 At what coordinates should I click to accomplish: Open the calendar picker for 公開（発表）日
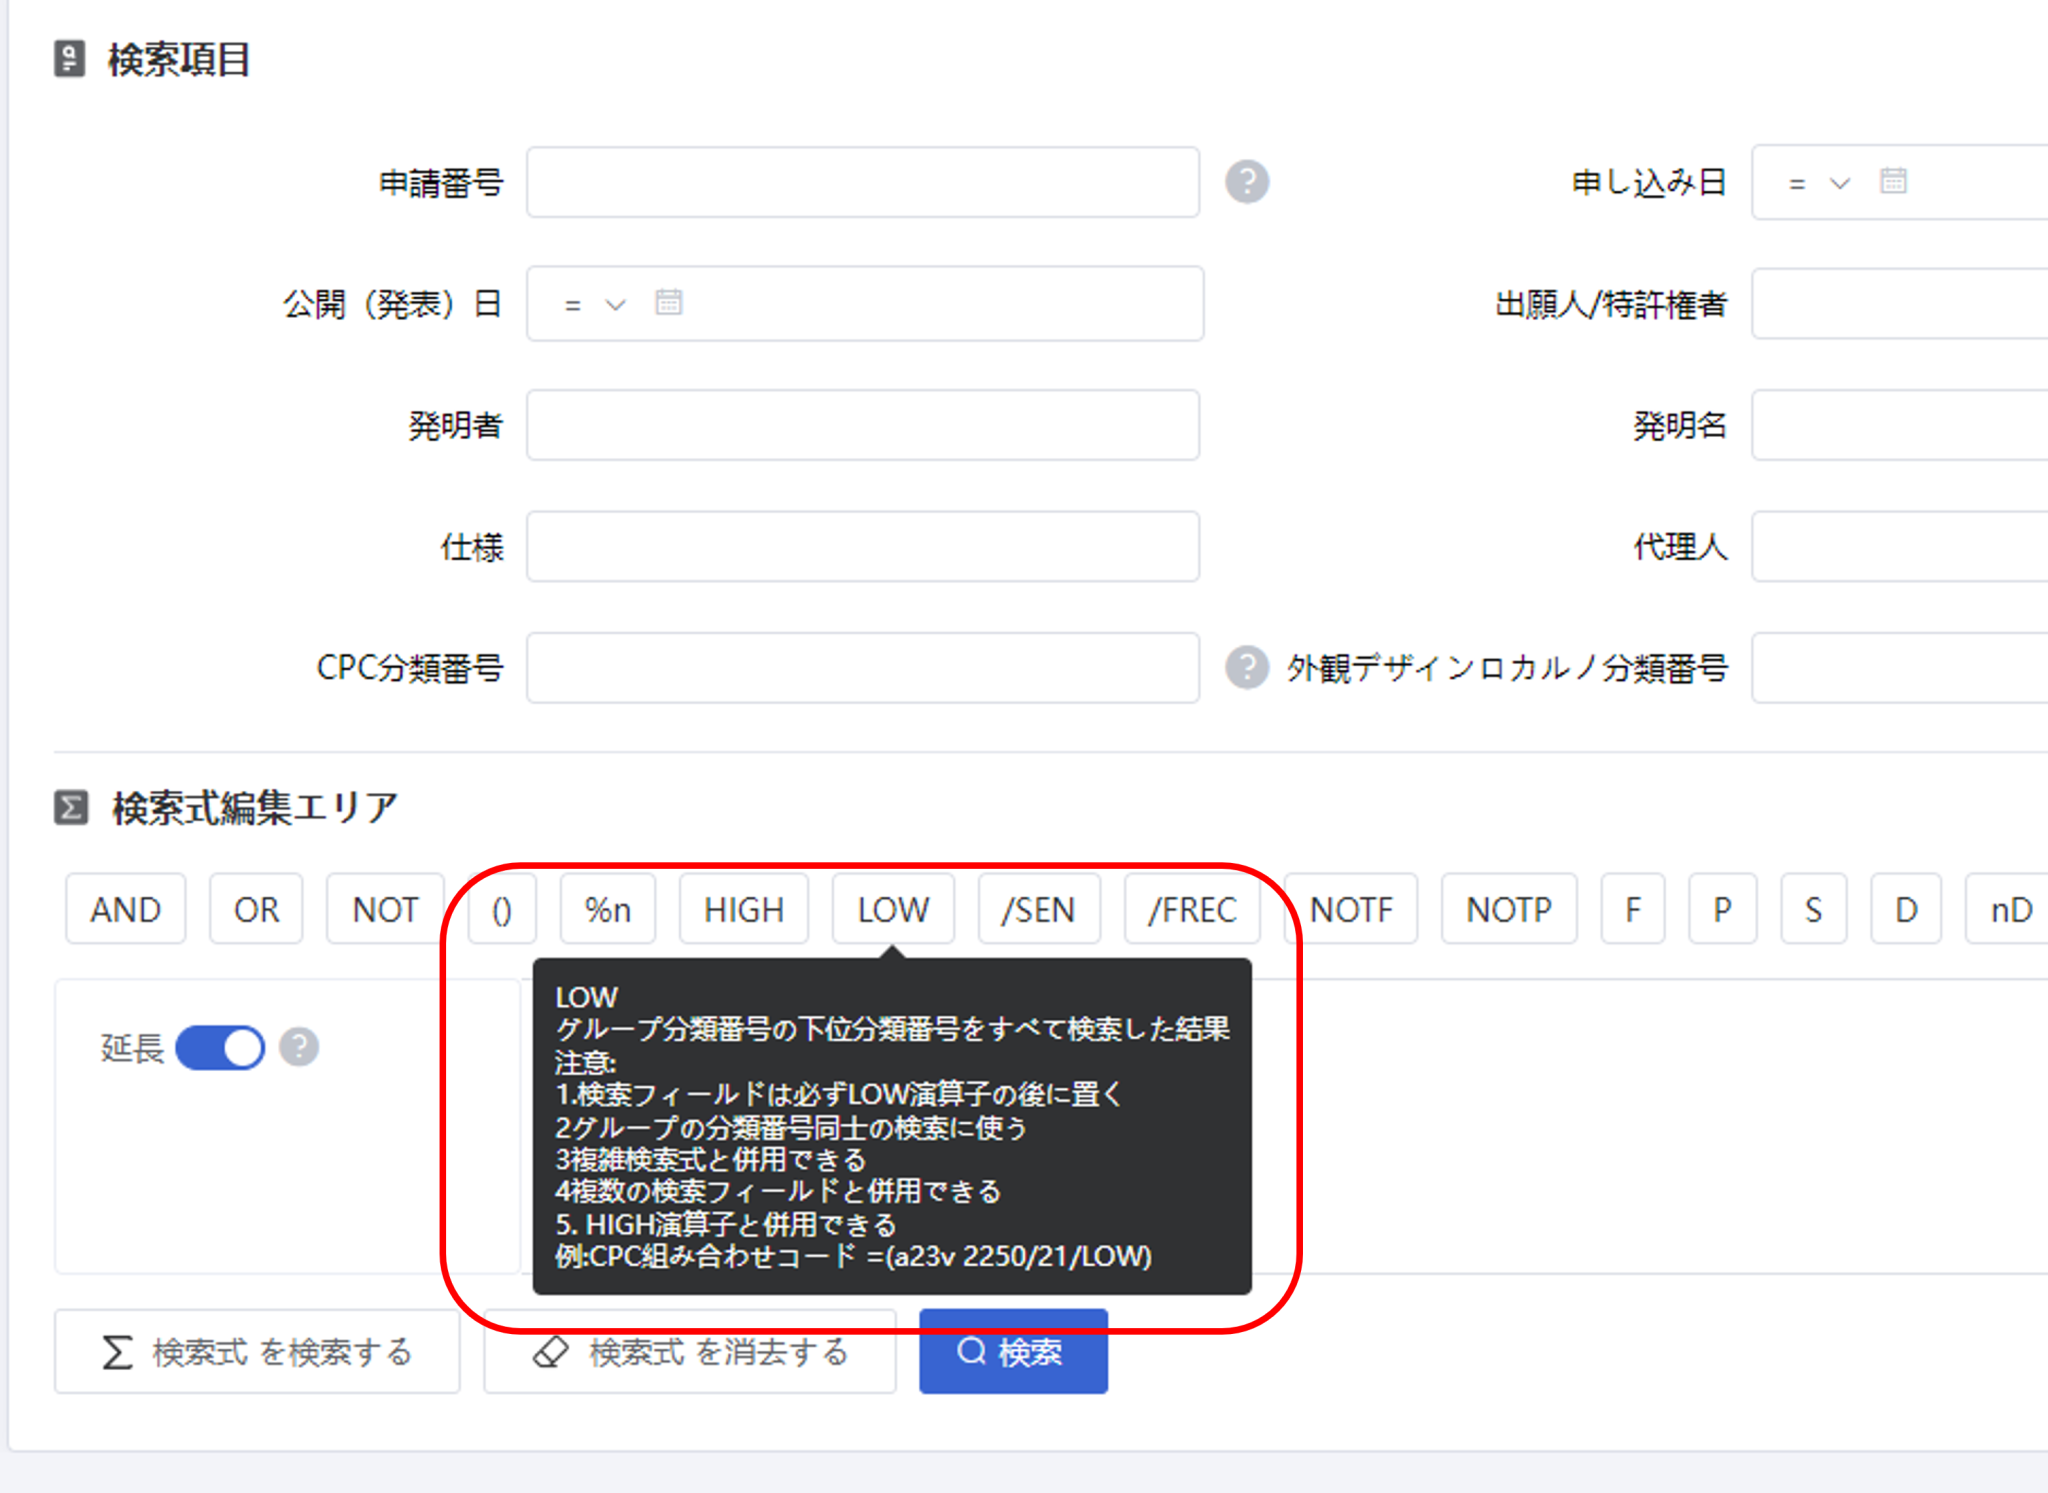pyautogui.click(x=668, y=303)
